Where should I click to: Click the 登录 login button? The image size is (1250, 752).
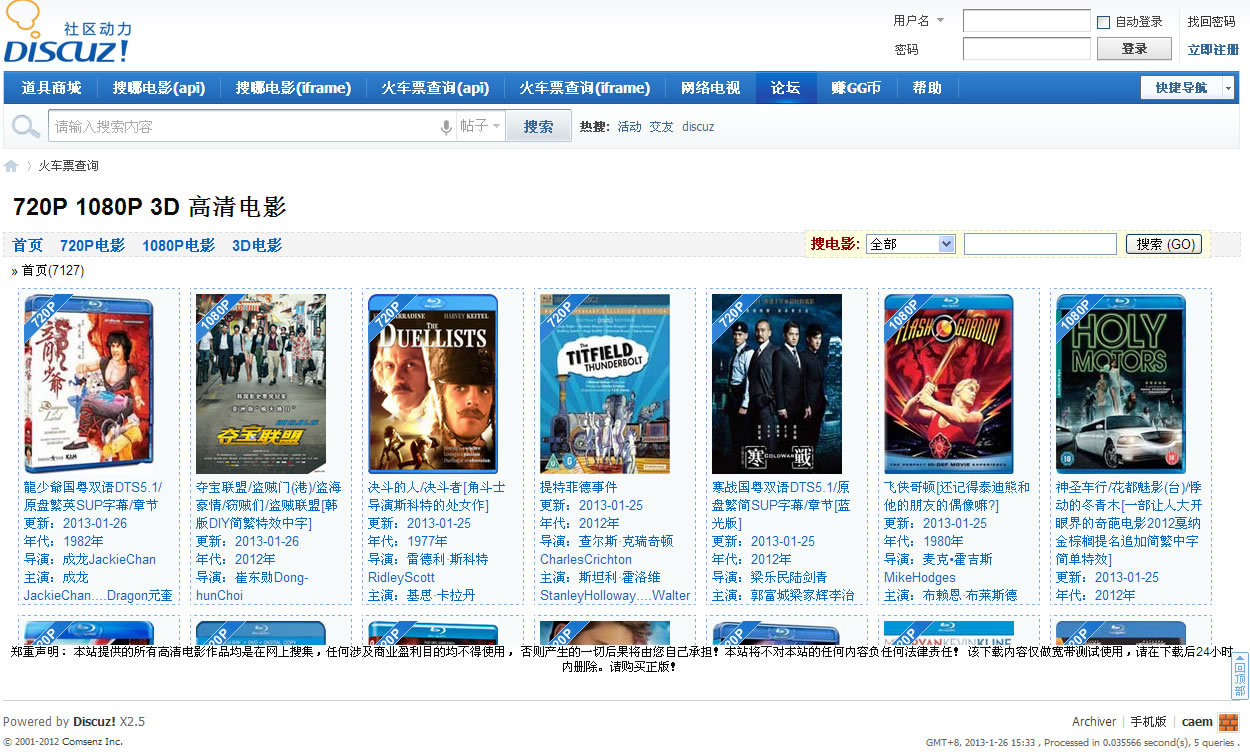[x=1134, y=49]
